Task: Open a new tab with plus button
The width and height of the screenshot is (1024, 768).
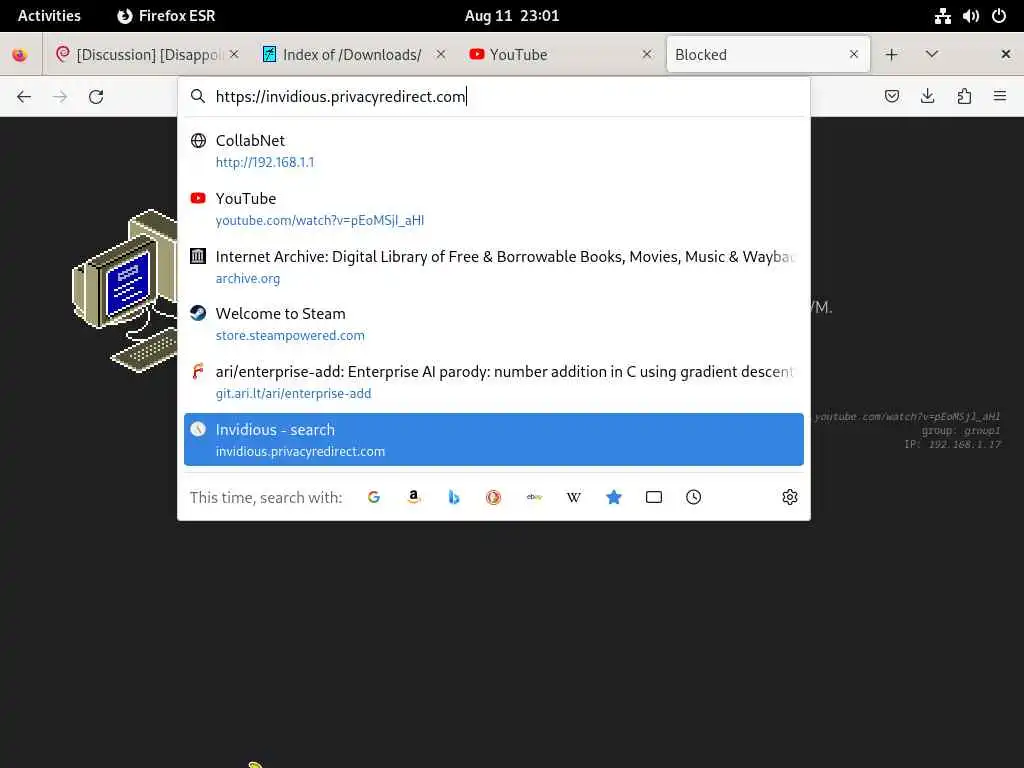Action: point(891,55)
